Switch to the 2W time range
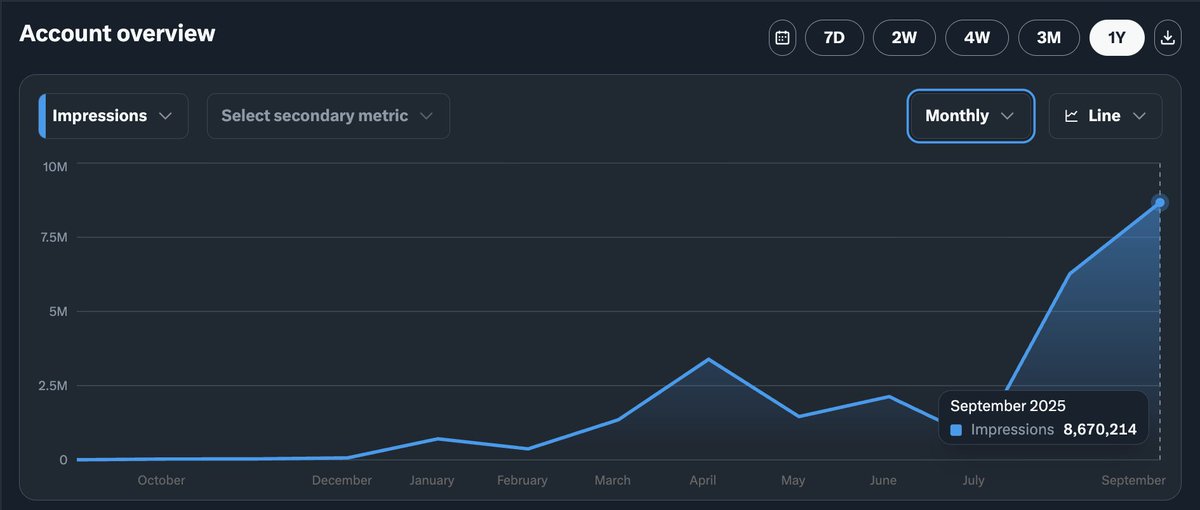Image resolution: width=1200 pixels, height=510 pixels. (x=904, y=38)
